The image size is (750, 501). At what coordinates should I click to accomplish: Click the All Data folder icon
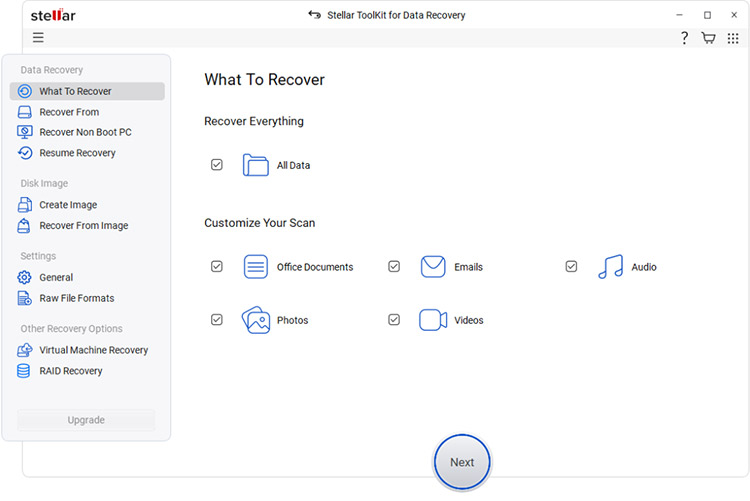(x=255, y=165)
